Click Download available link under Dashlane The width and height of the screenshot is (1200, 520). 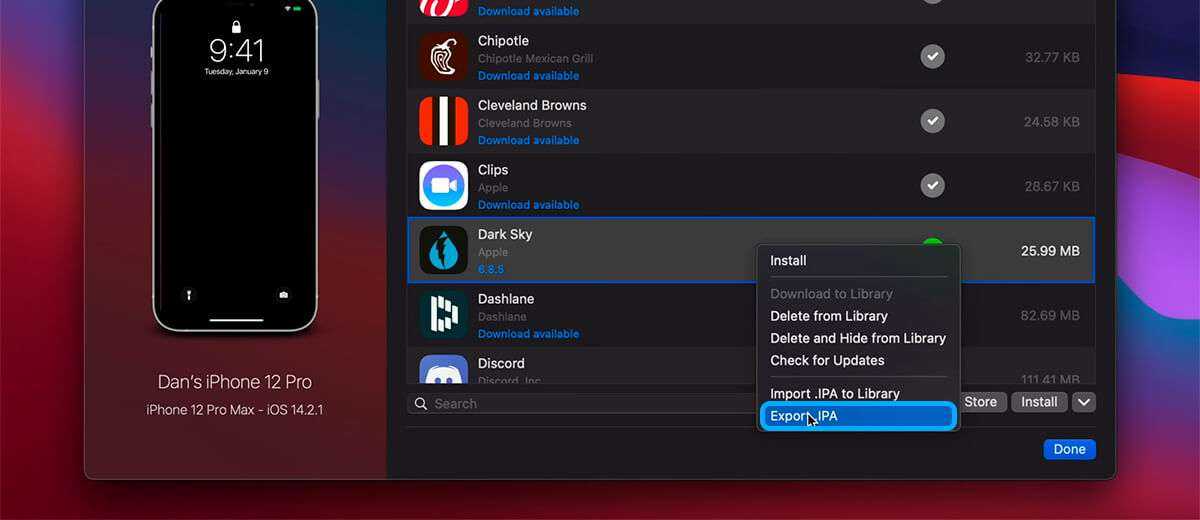coord(528,334)
